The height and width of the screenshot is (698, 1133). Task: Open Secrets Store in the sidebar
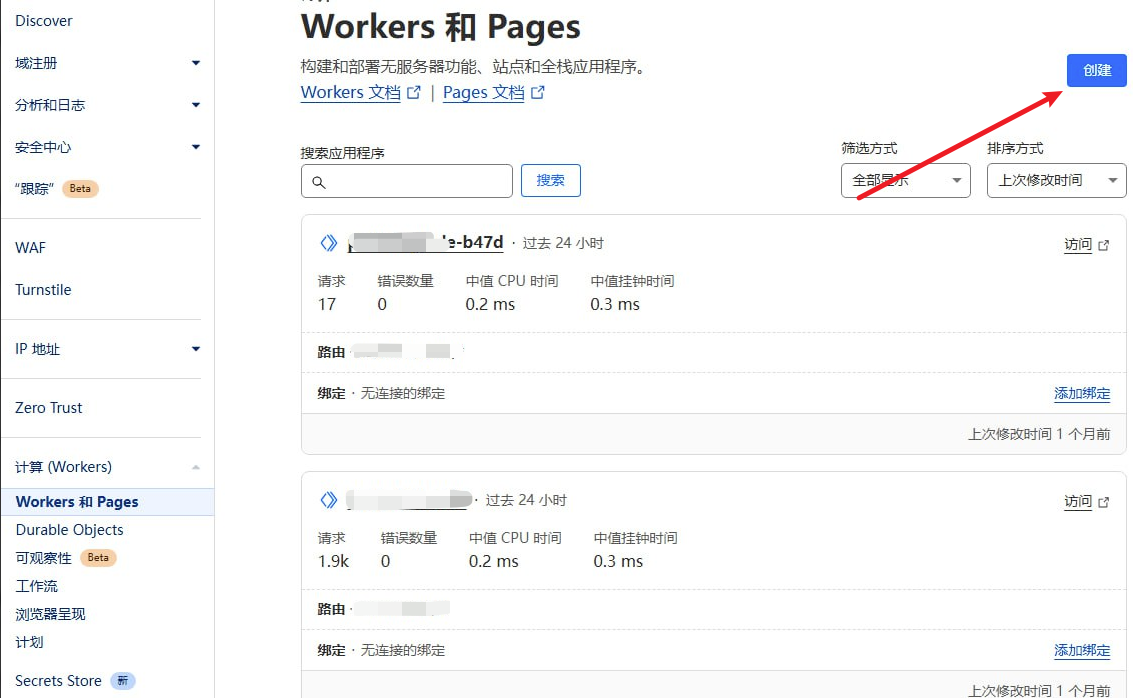click(74, 681)
